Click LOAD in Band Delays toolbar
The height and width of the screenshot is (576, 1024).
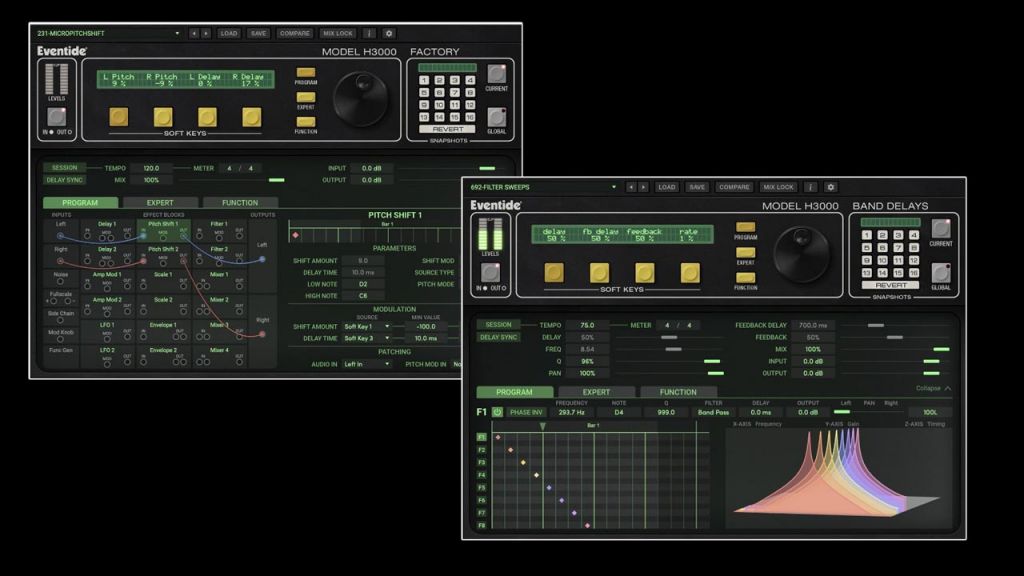point(667,187)
